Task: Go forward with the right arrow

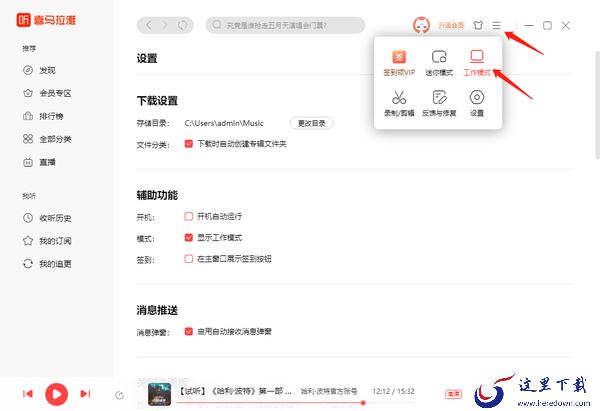Action: (165, 25)
